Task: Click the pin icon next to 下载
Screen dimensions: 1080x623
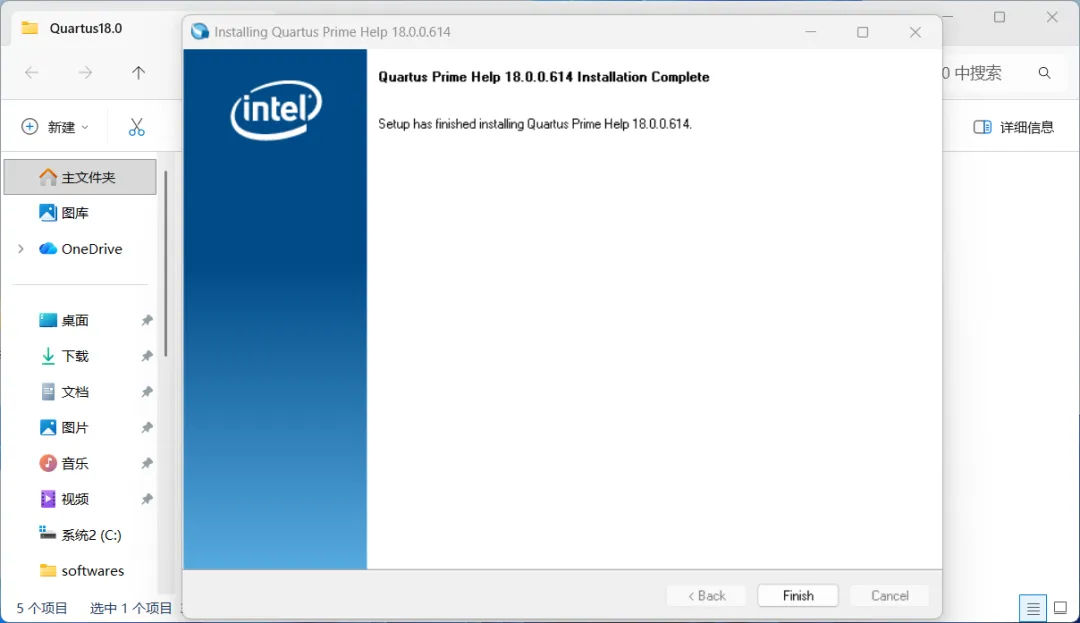Action: [147, 356]
